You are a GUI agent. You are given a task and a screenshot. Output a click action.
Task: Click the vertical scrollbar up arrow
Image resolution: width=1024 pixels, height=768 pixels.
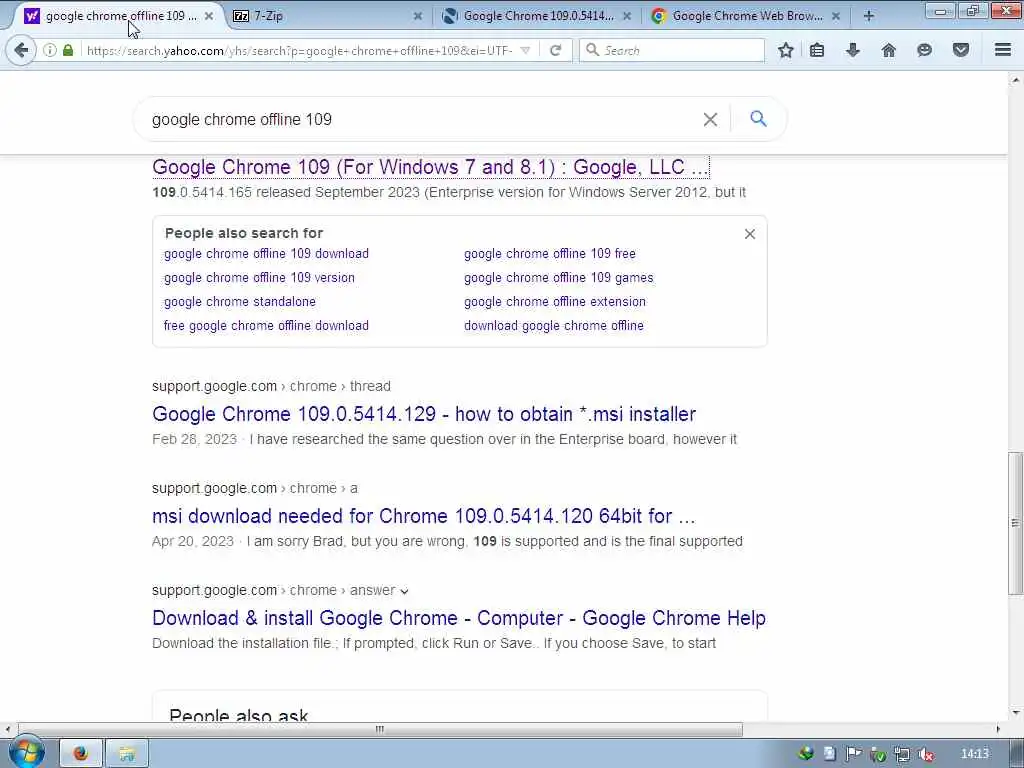pos(1015,80)
